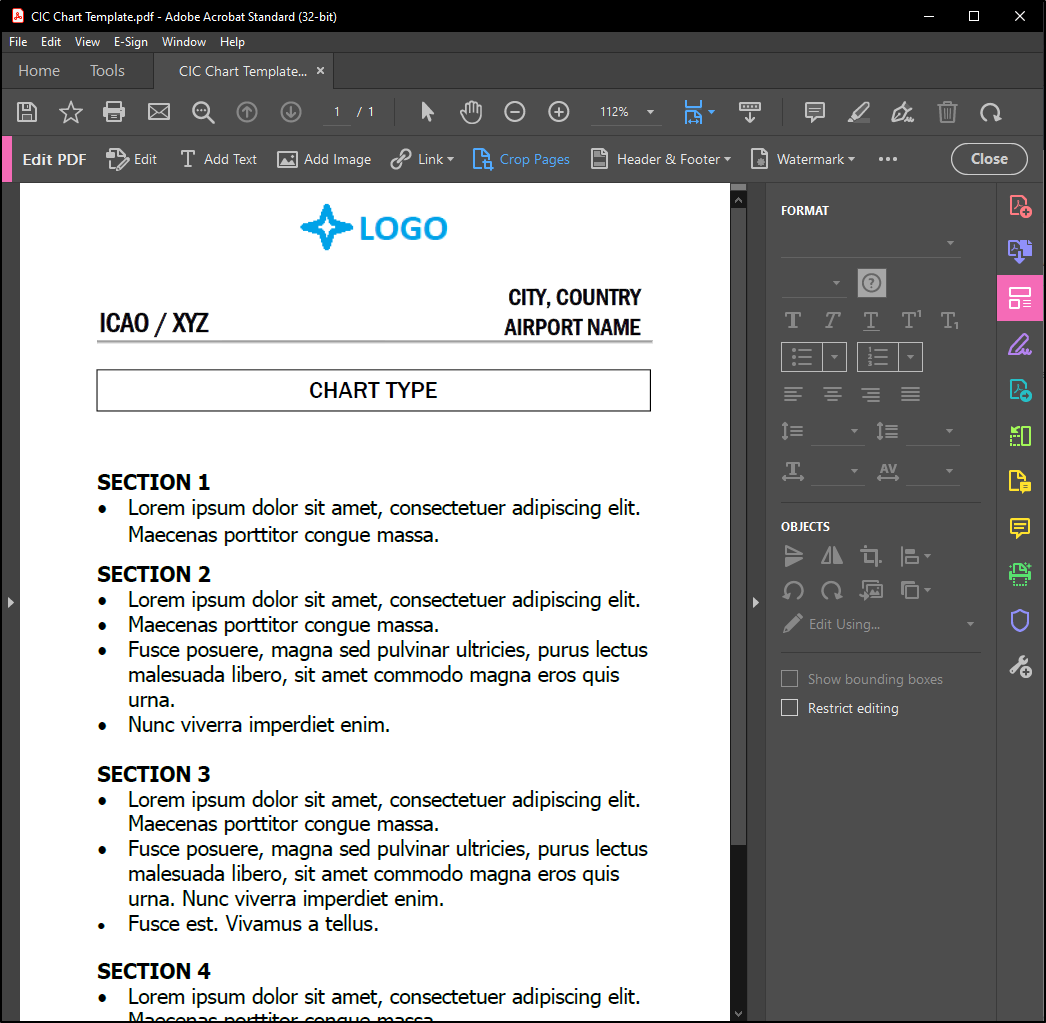Click the Close button on Edit PDF bar
This screenshot has height=1023, width=1046.
pyautogui.click(x=988, y=159)
